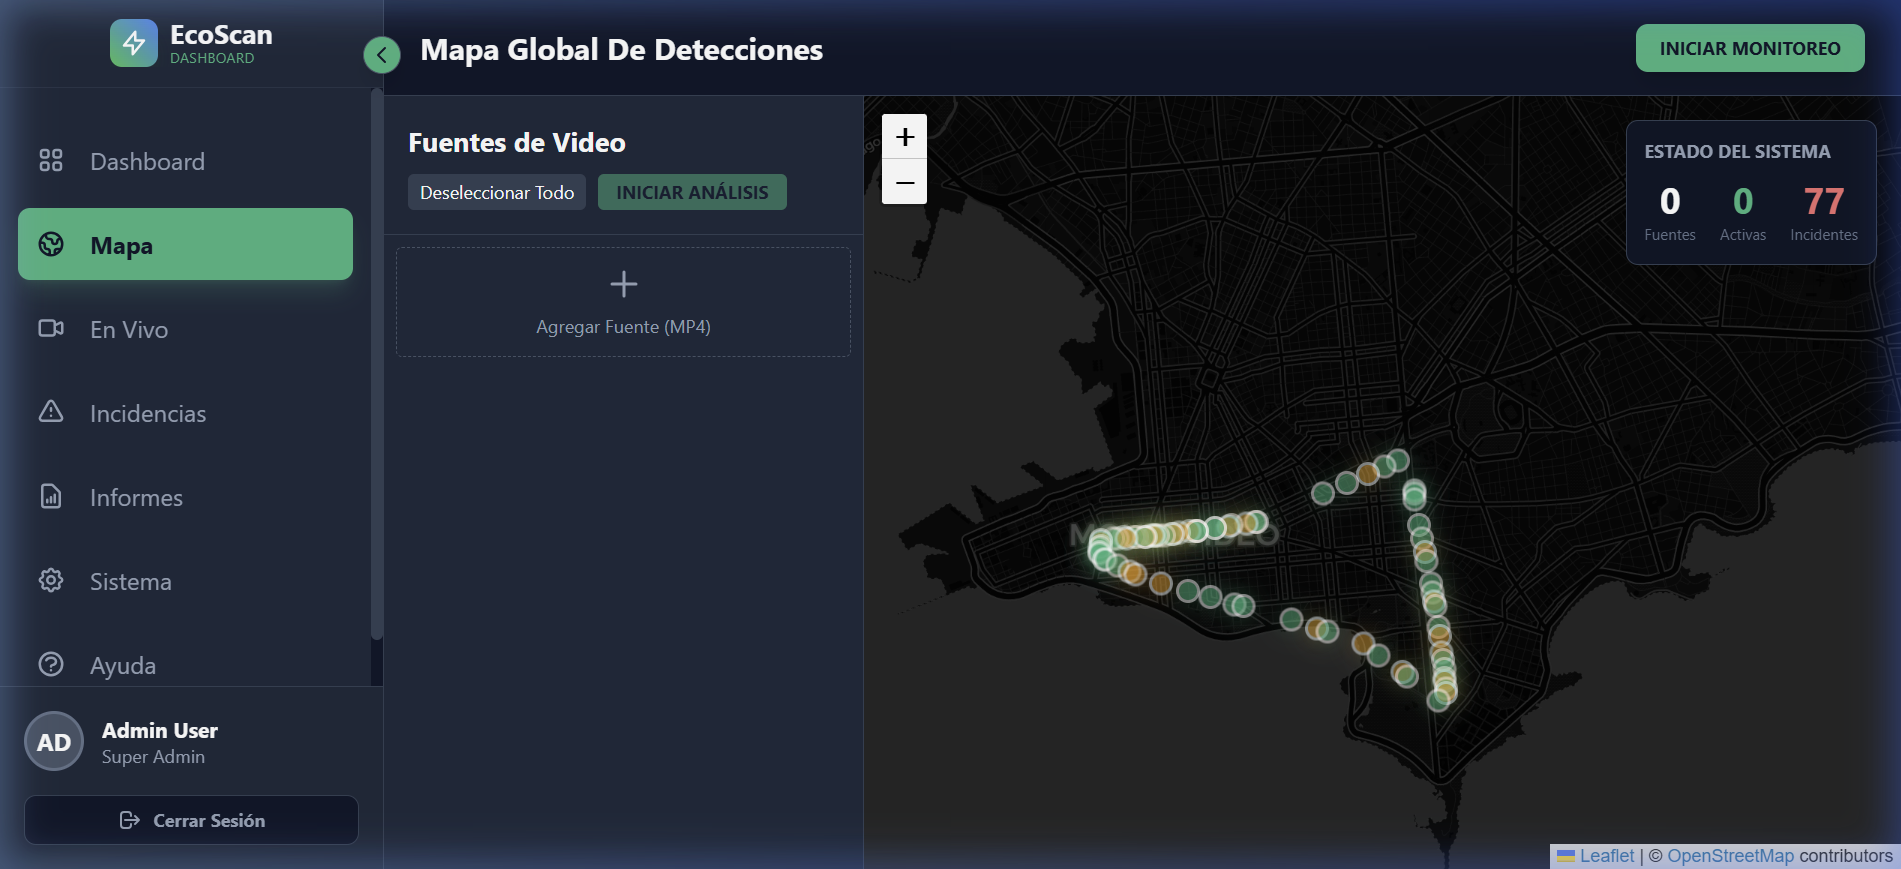Image resolution: width=1901 pixels, height=869 pixels.
Task: Click the Mapa globe icon
Action: (x=51, y=244)
